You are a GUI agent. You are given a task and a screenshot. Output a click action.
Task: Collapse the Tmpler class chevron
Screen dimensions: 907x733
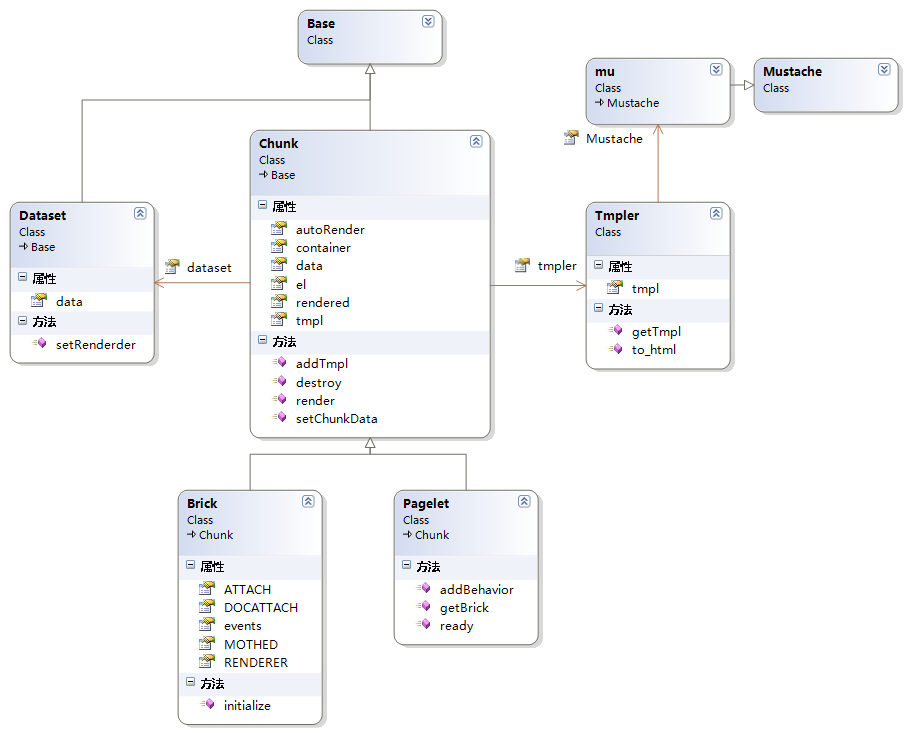(x=716, y=213)
